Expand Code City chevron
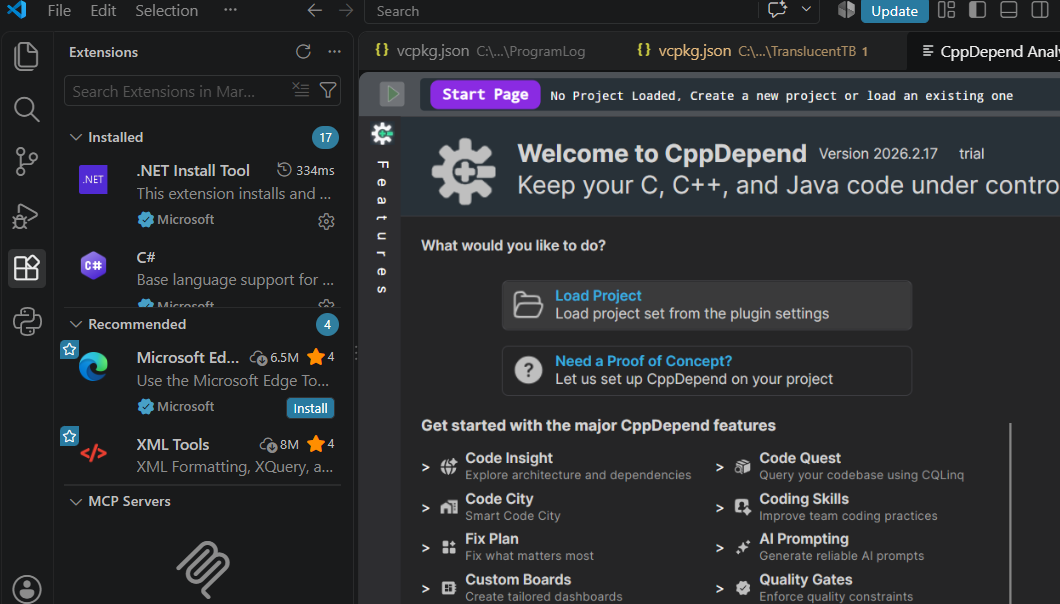Viewport: 1060px width, 604px height. tap(426, 508)
